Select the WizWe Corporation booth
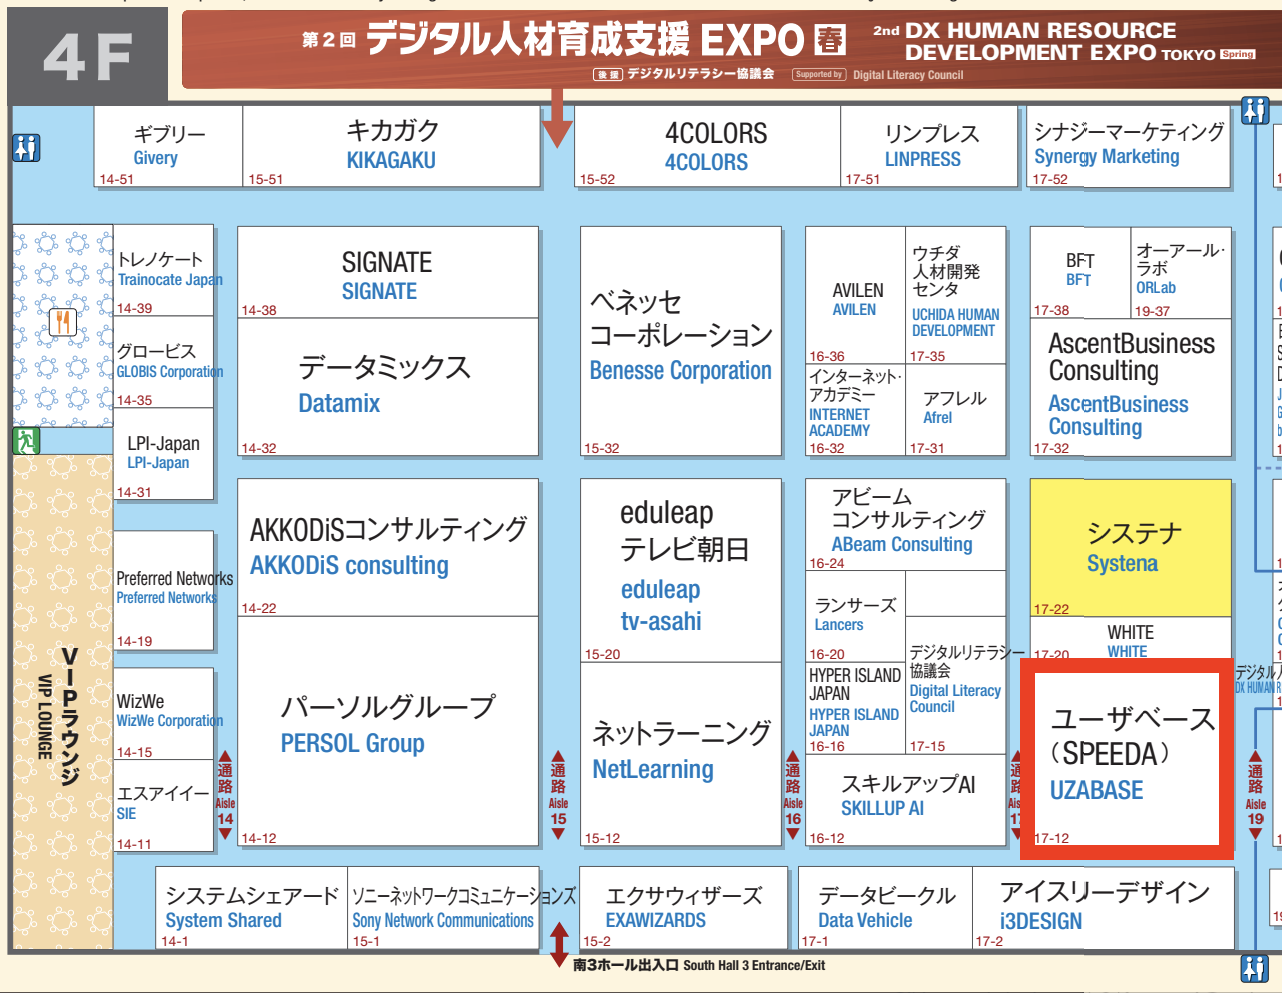 click(163, 714)
